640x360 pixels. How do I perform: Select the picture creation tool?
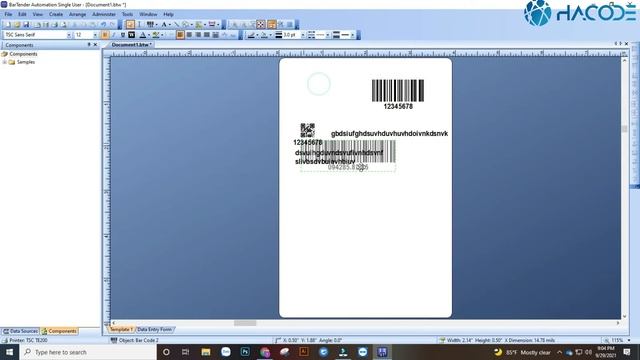point(198,25)
